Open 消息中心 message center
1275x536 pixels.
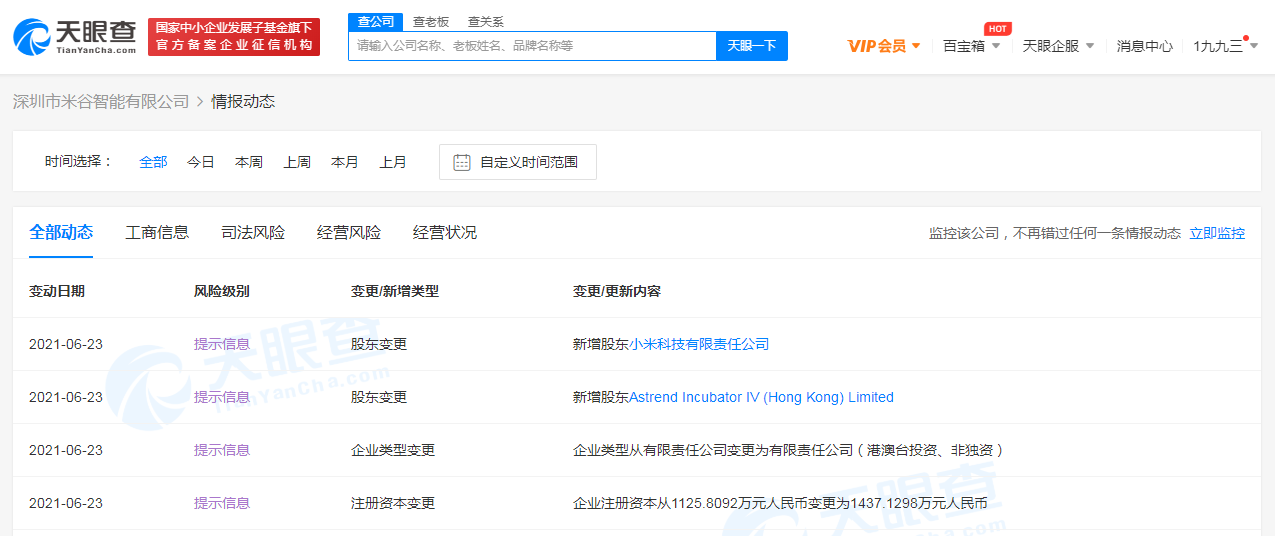1145,46
